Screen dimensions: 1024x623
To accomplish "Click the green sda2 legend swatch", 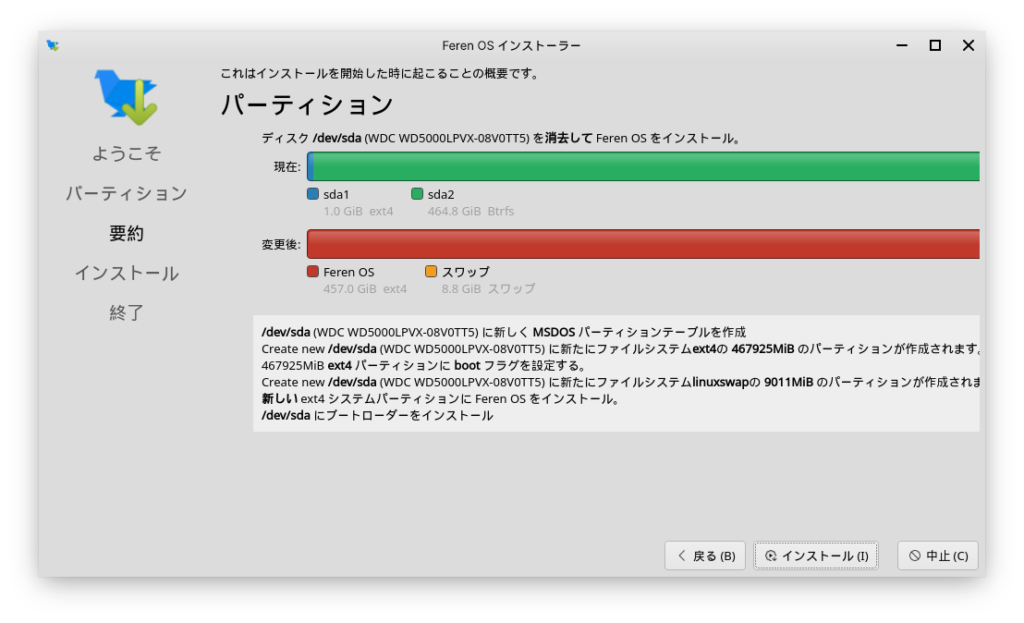I will coord(417,194).
